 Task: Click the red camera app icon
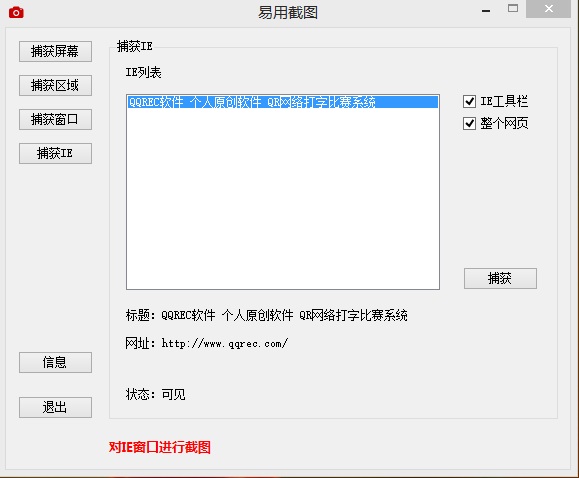(16, 13)
